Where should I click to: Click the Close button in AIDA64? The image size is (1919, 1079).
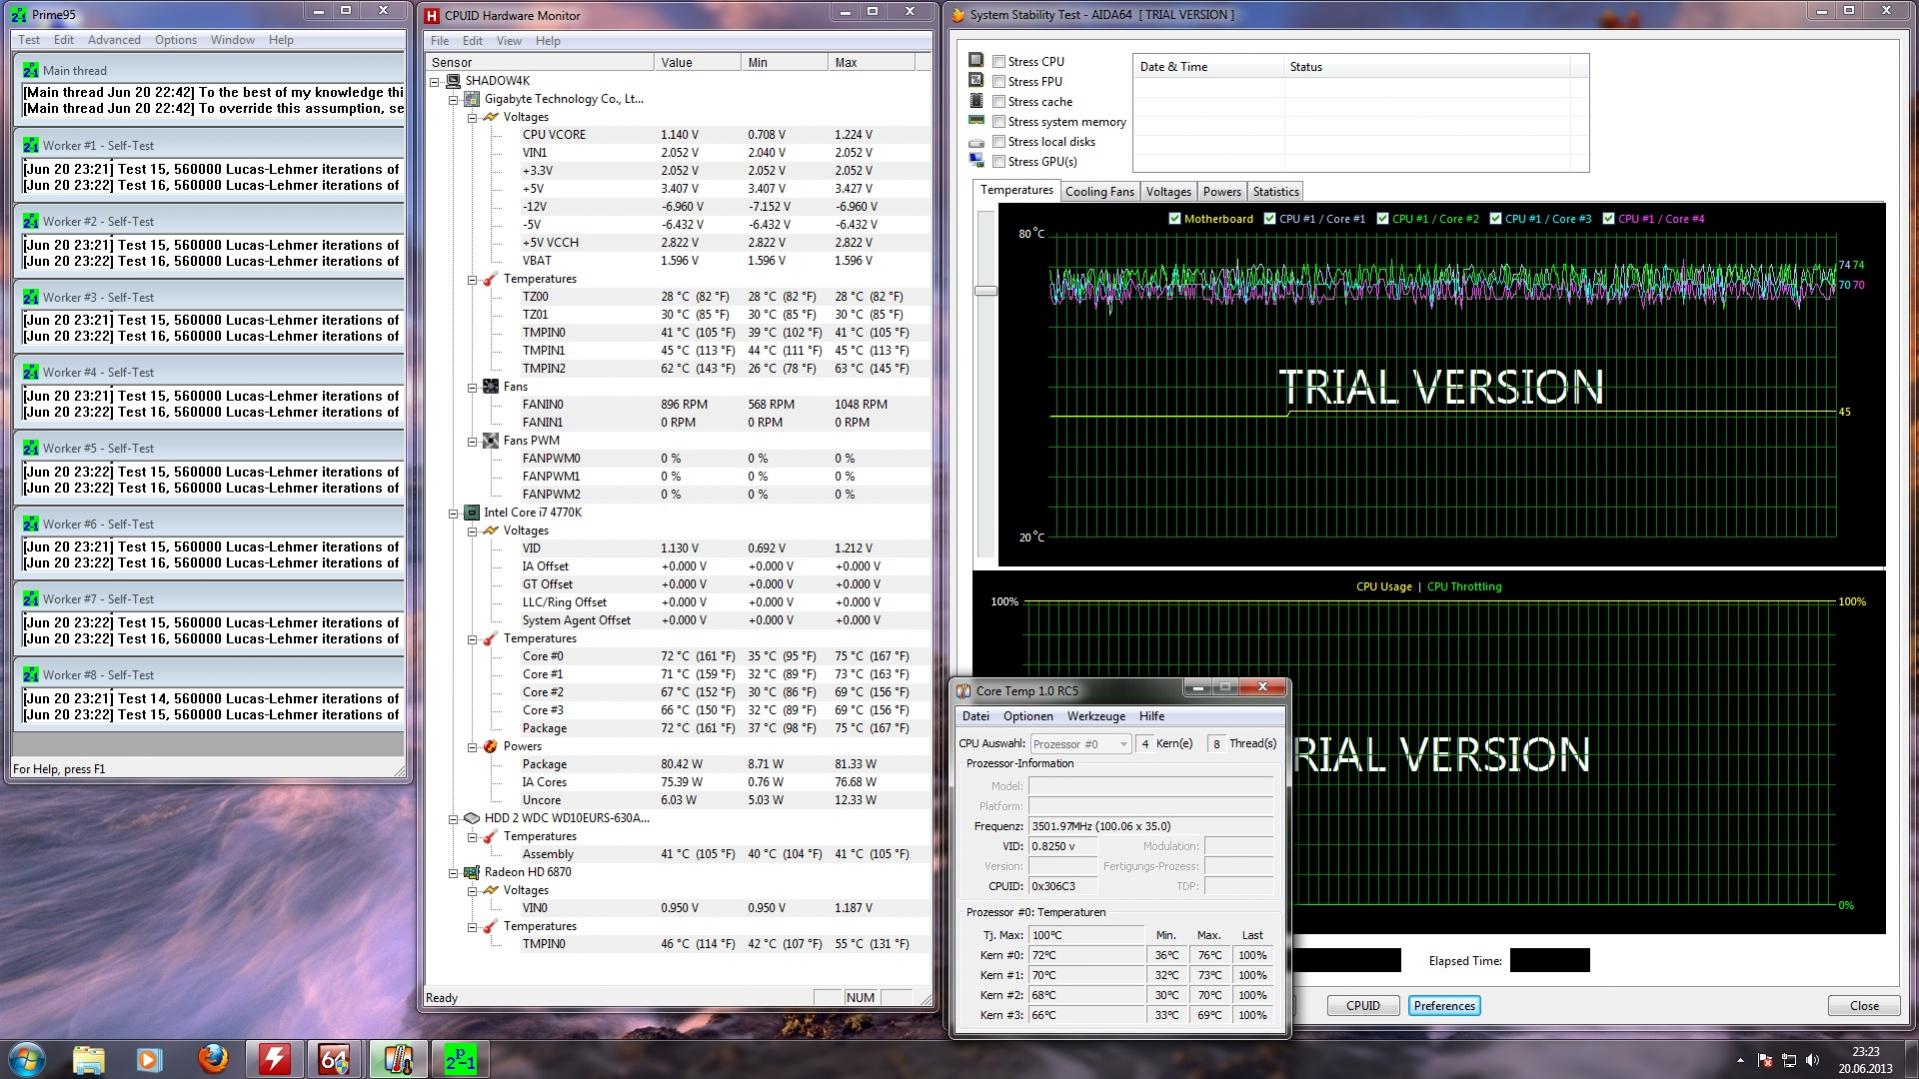(1864, 1006)
